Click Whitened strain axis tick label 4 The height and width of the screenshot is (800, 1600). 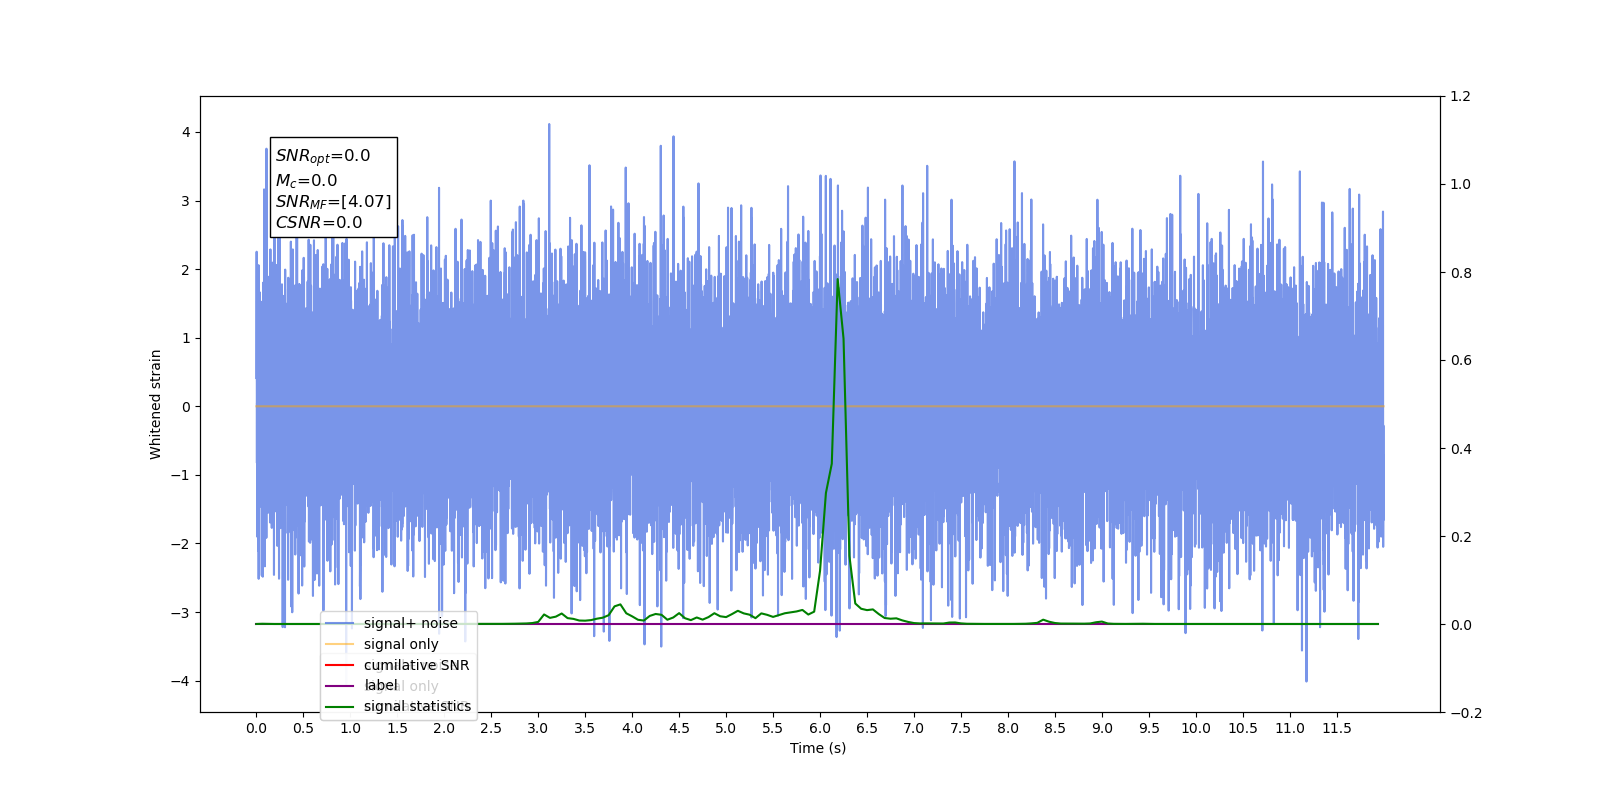coord(186,132)
